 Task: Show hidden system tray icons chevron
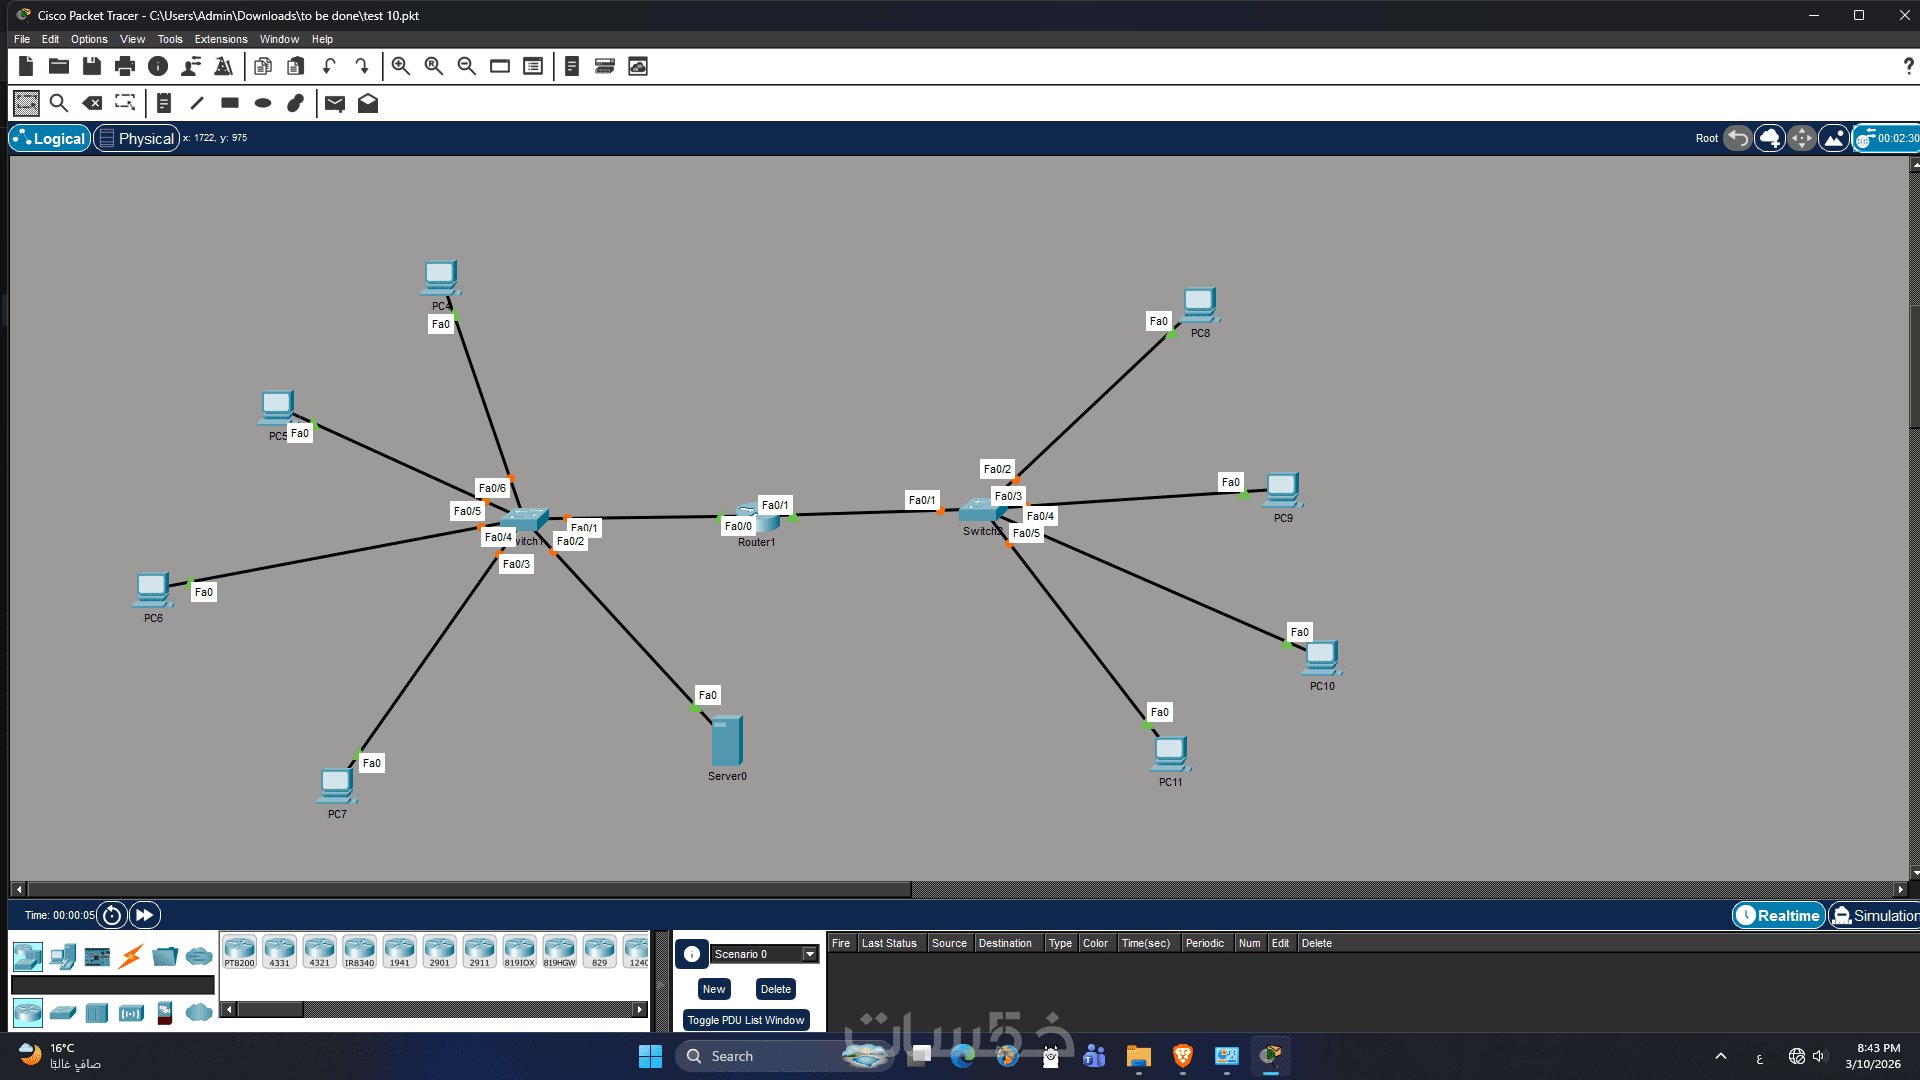tap(1720, 1056)
